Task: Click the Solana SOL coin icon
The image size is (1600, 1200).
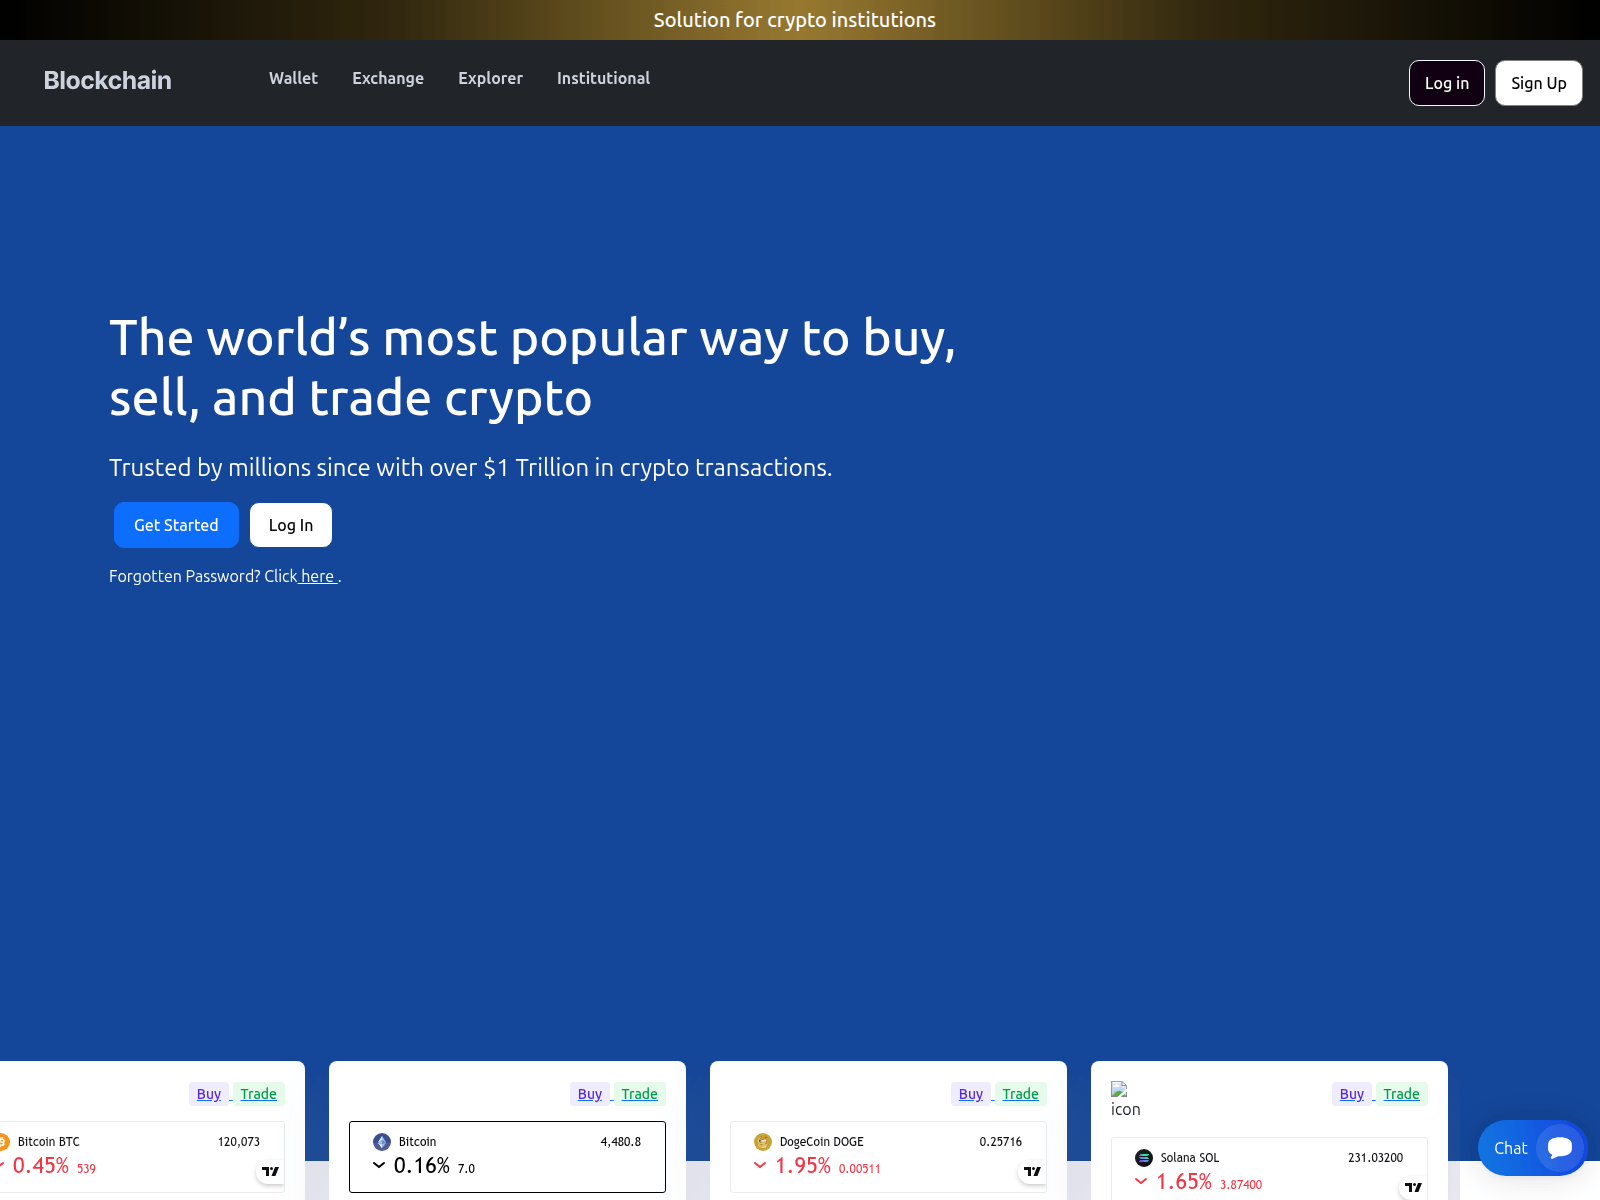Action: pyautogui.click(x=1144, y=1158)
